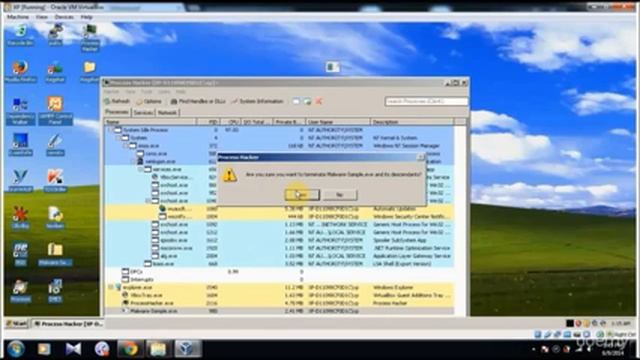Click the XP Start button
The width and height of the screenshot is (640, 360).
click(x=16, y=324)
